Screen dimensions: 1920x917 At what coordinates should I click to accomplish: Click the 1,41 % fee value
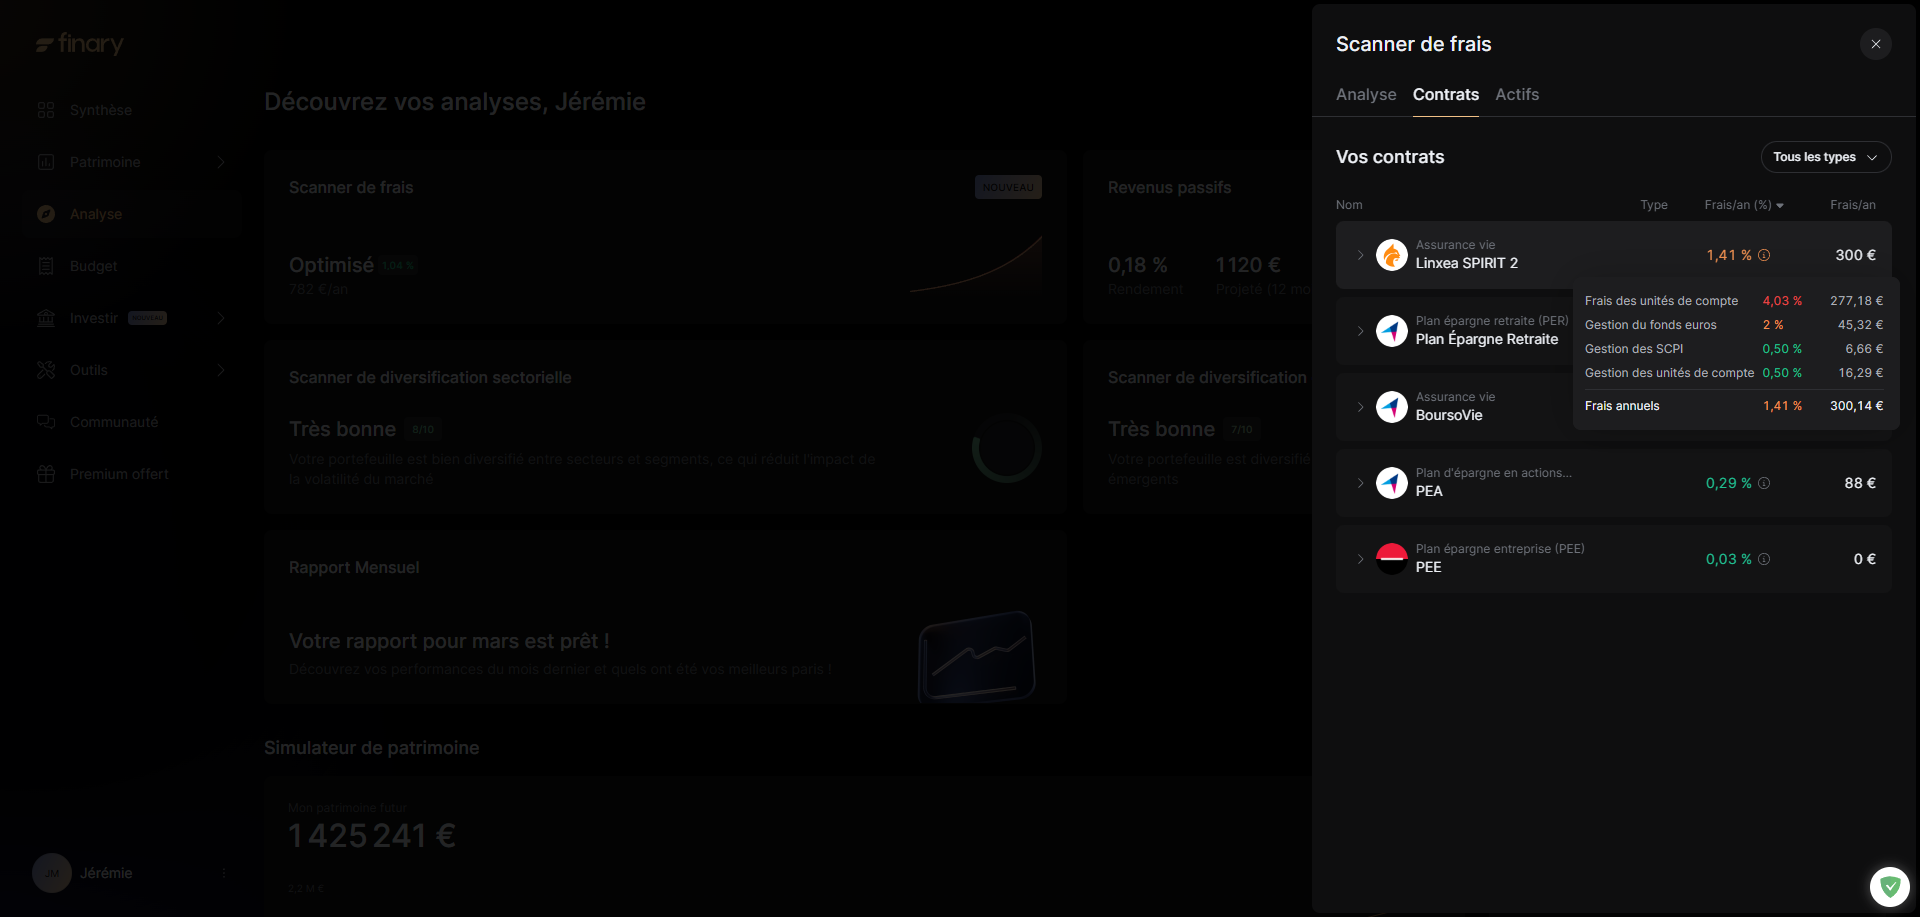click(x=1729, y=255)
